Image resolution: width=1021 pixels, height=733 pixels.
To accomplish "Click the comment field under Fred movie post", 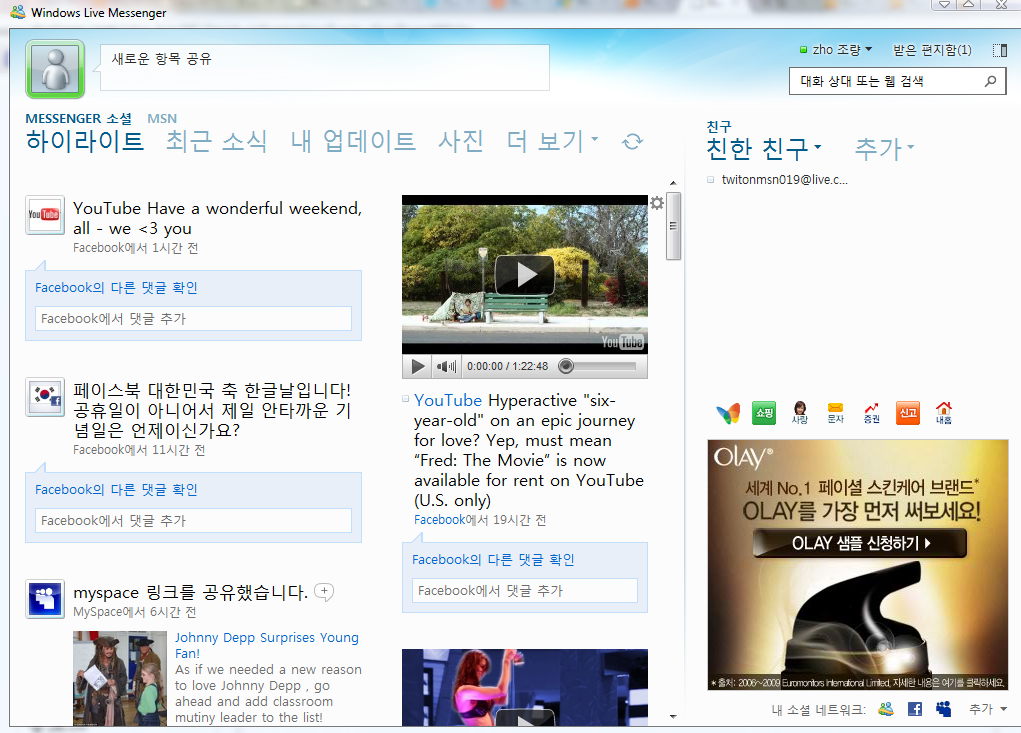I will coord(525,590).
